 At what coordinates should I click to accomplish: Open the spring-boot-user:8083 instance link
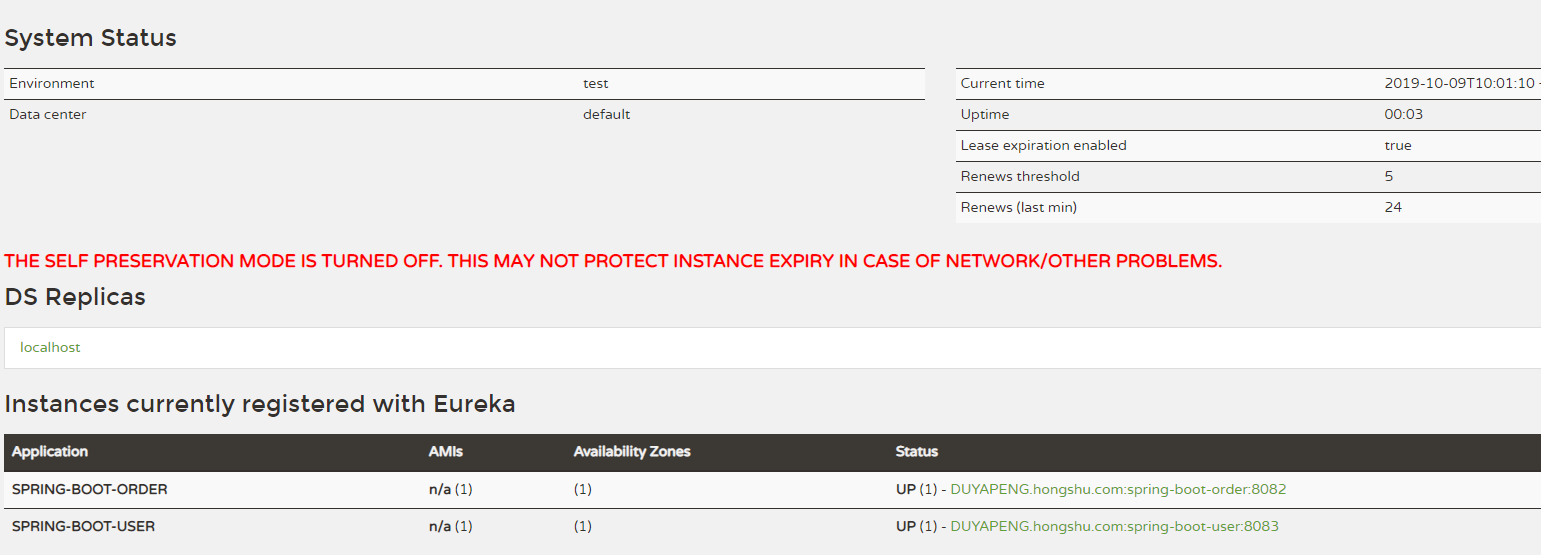tap(1114, 527)
